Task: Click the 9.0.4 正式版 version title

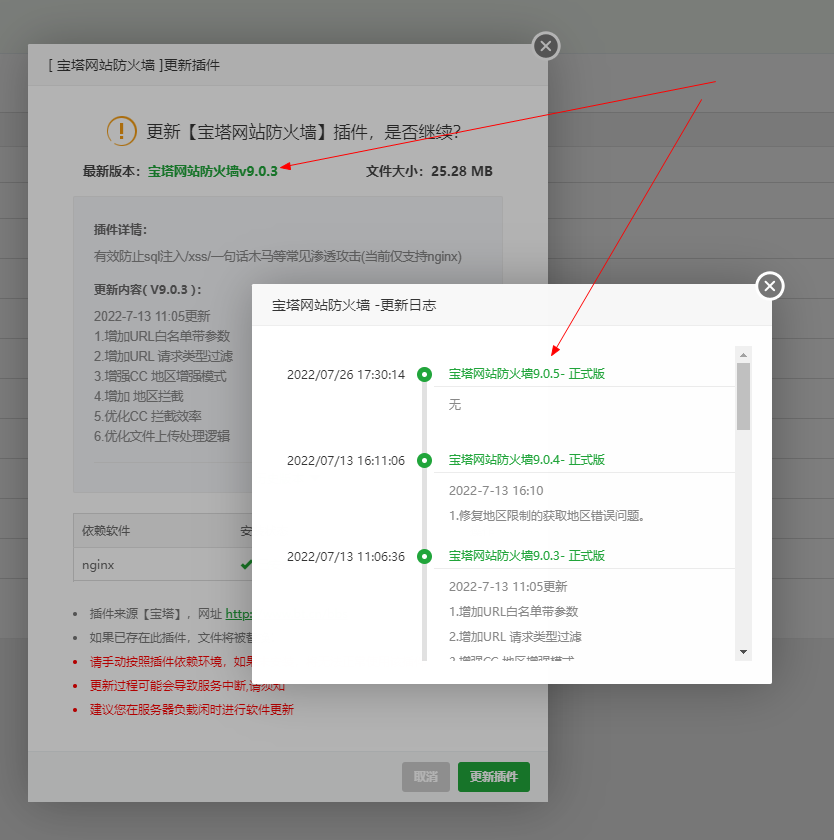Action: click(x=527, y=460)
